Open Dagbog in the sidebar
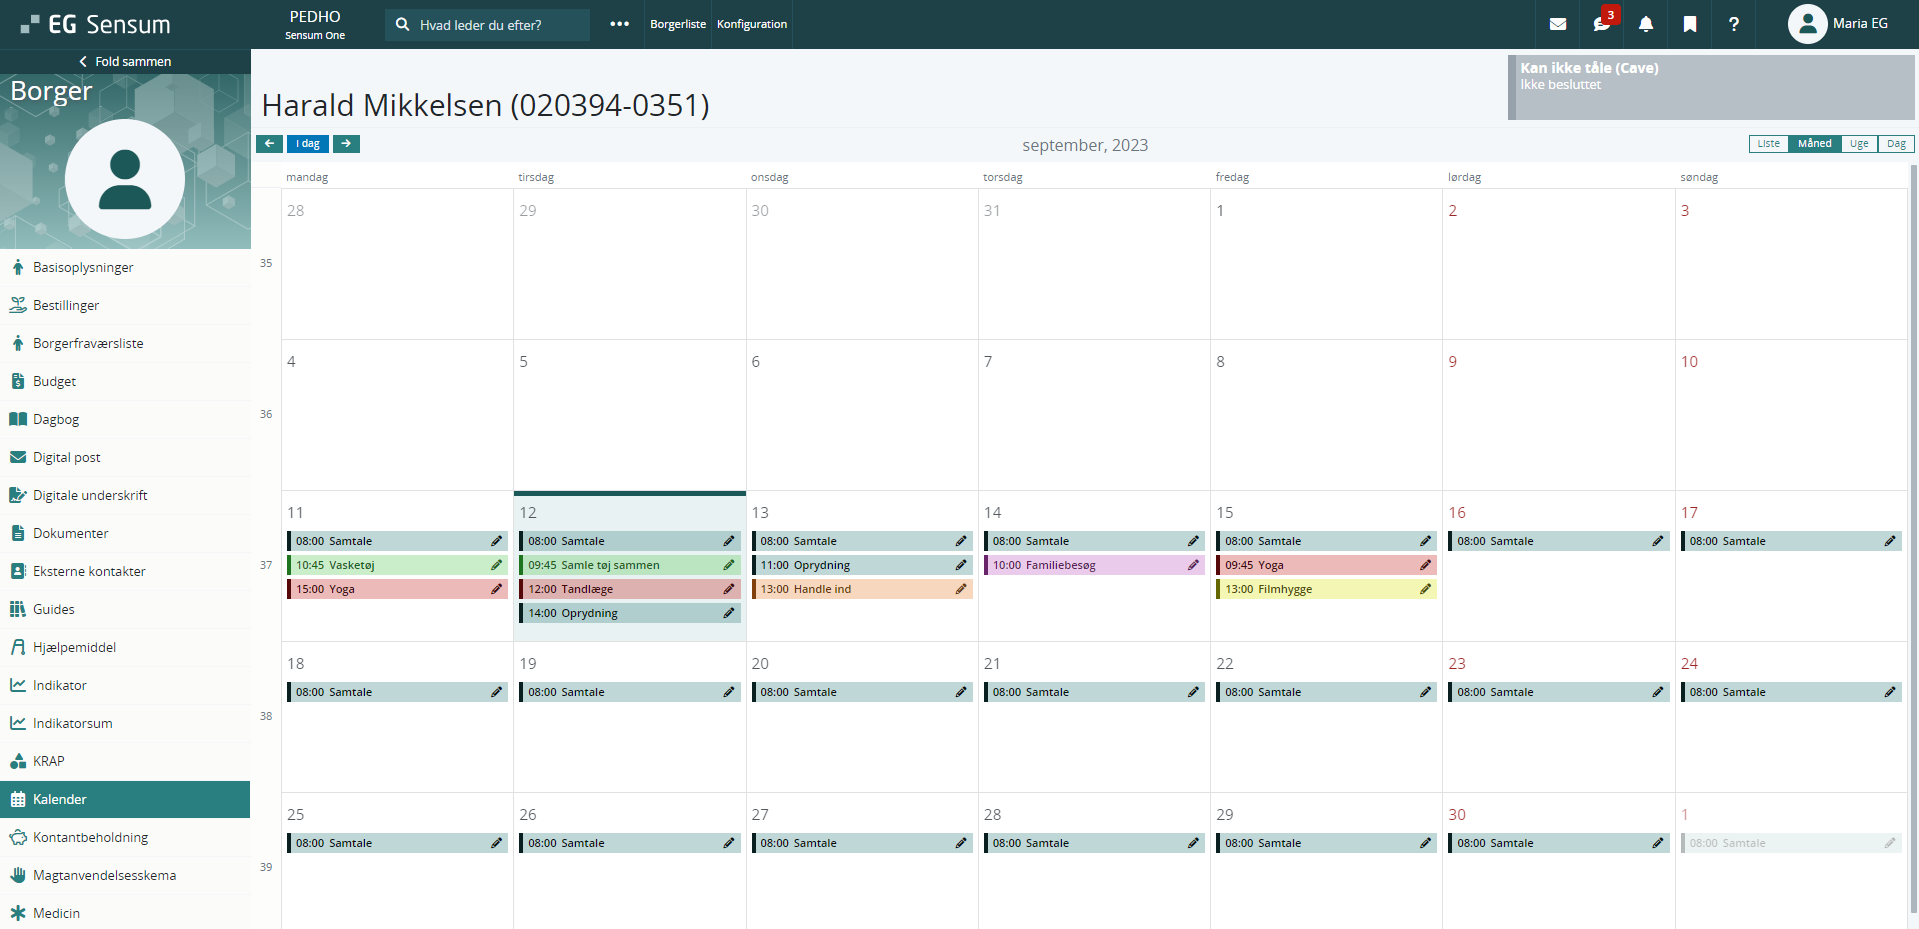Screen dimensions: 1919x929 click(x=56, y=419)
